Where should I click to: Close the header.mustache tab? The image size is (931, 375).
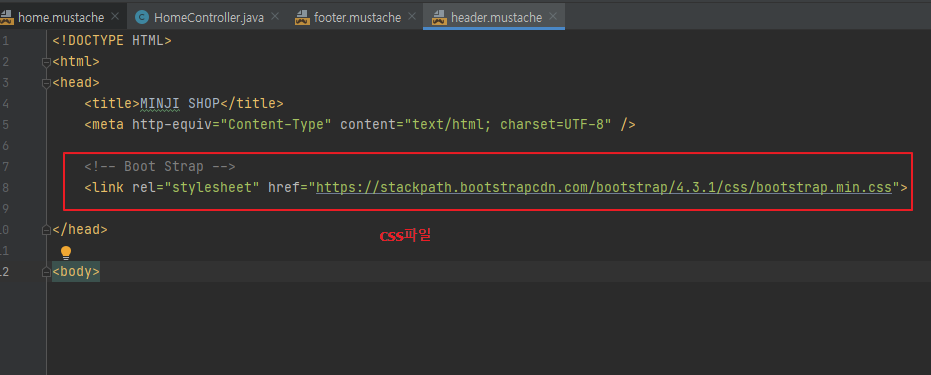point(553,17)
